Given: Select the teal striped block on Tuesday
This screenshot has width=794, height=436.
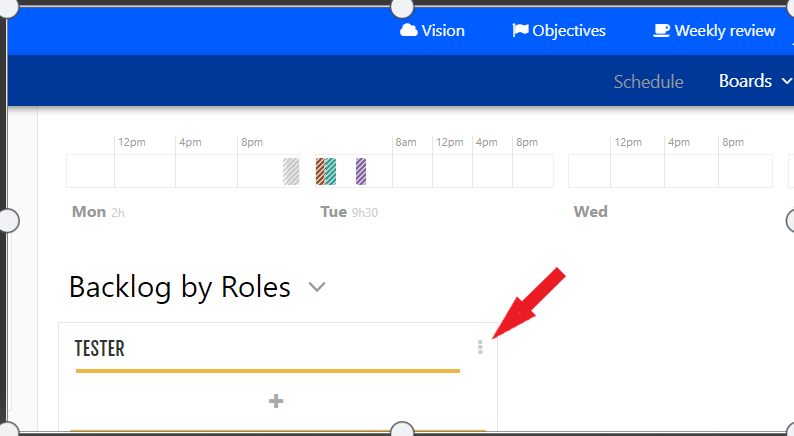Looking at the screenshot, I should coord(331,171).
